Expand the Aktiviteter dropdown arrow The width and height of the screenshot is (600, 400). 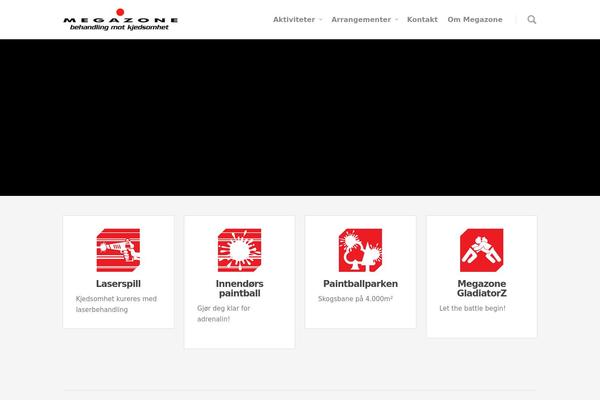(x=321, y=20)
